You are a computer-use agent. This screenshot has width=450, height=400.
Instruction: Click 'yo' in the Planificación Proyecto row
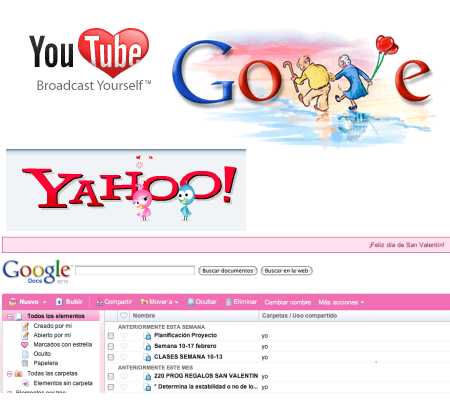click(x=265, y=336)
